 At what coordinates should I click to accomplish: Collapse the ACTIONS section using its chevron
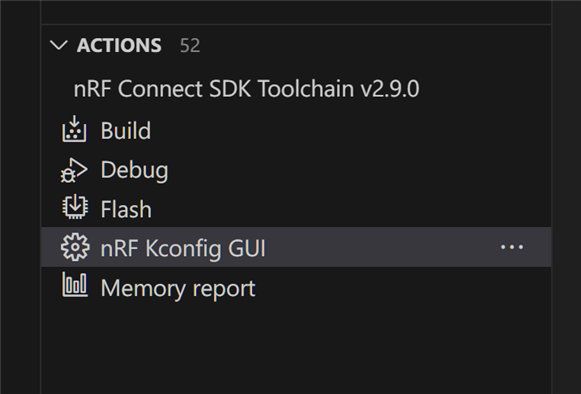59,46
